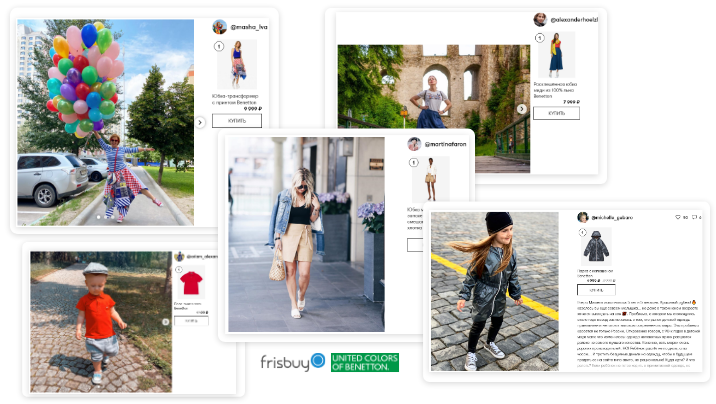This screenshot has width=716, height=404.
Task: Click КУПИТЬ under the 7 999 ₽ skirt
Action: [x=557, y=113]
